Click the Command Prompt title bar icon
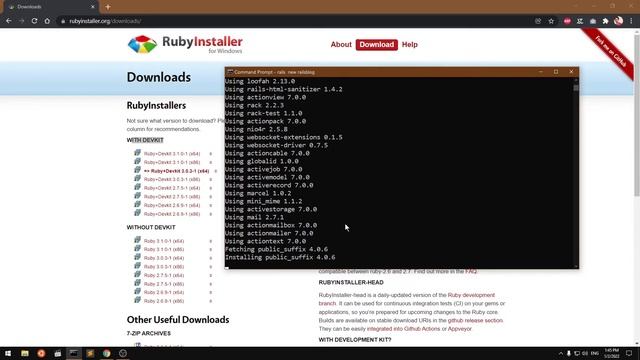 click(230, 72)
